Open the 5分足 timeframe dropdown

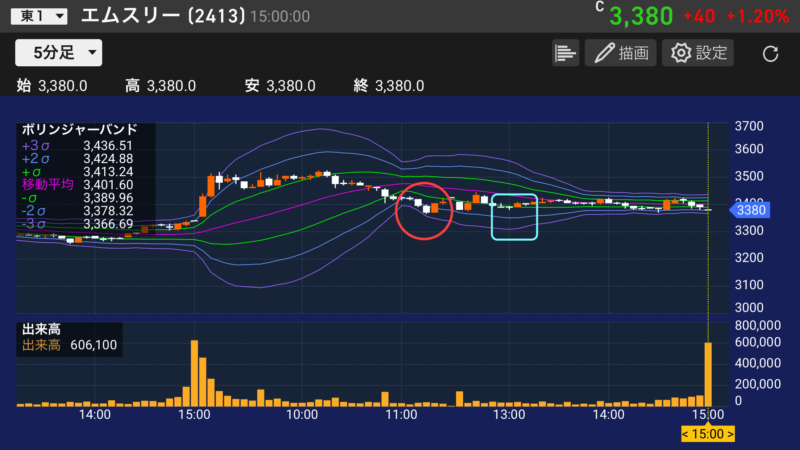tap(59, 53)
